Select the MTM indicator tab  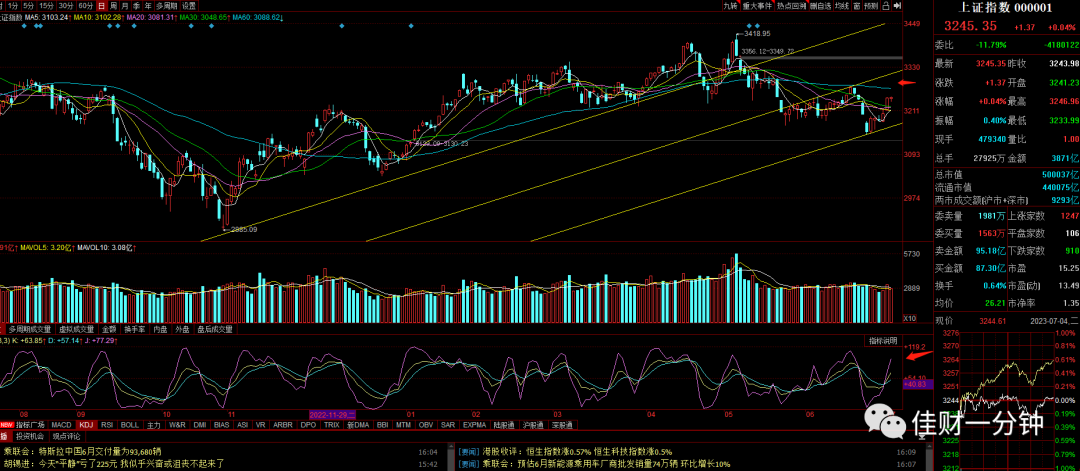(404, 425)
